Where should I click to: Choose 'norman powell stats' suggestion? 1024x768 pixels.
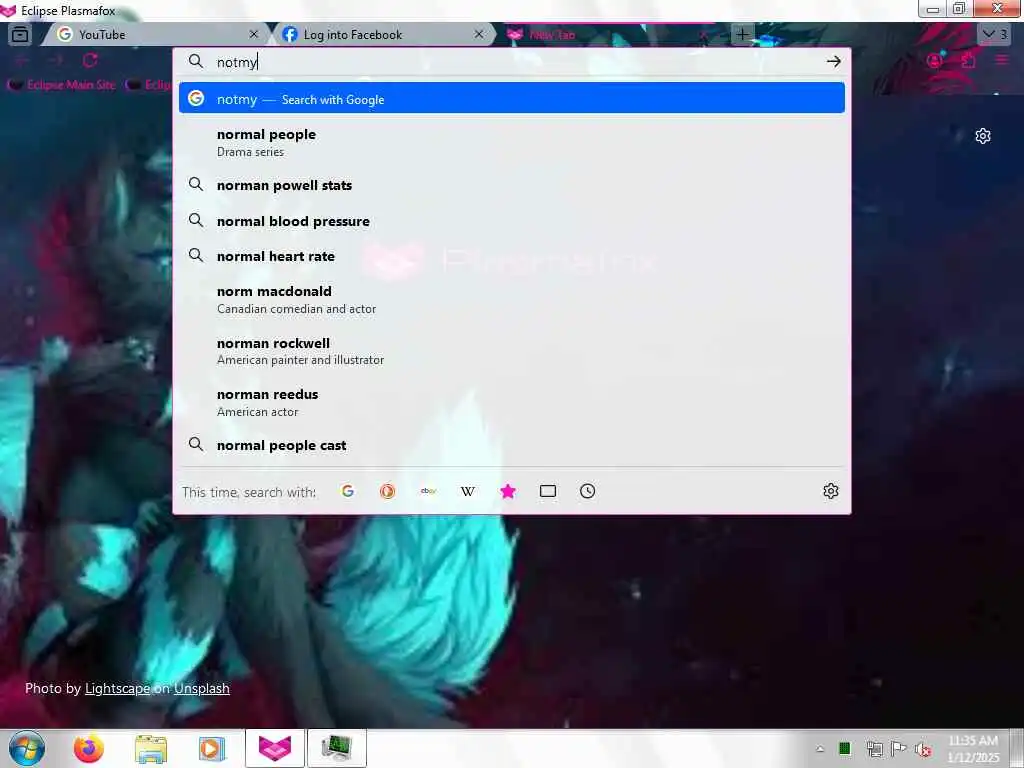pos(511,185)
